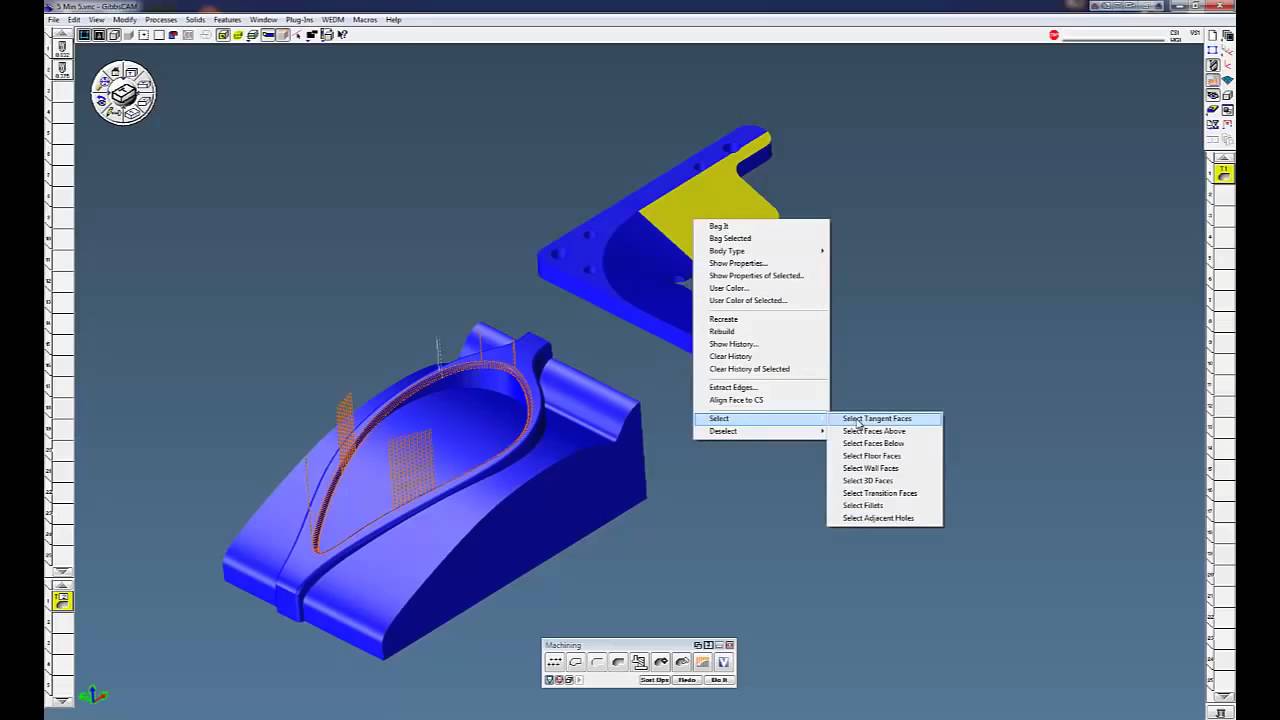
Task: Click the context help arrow icon
Action: click(x=342, y=35)
